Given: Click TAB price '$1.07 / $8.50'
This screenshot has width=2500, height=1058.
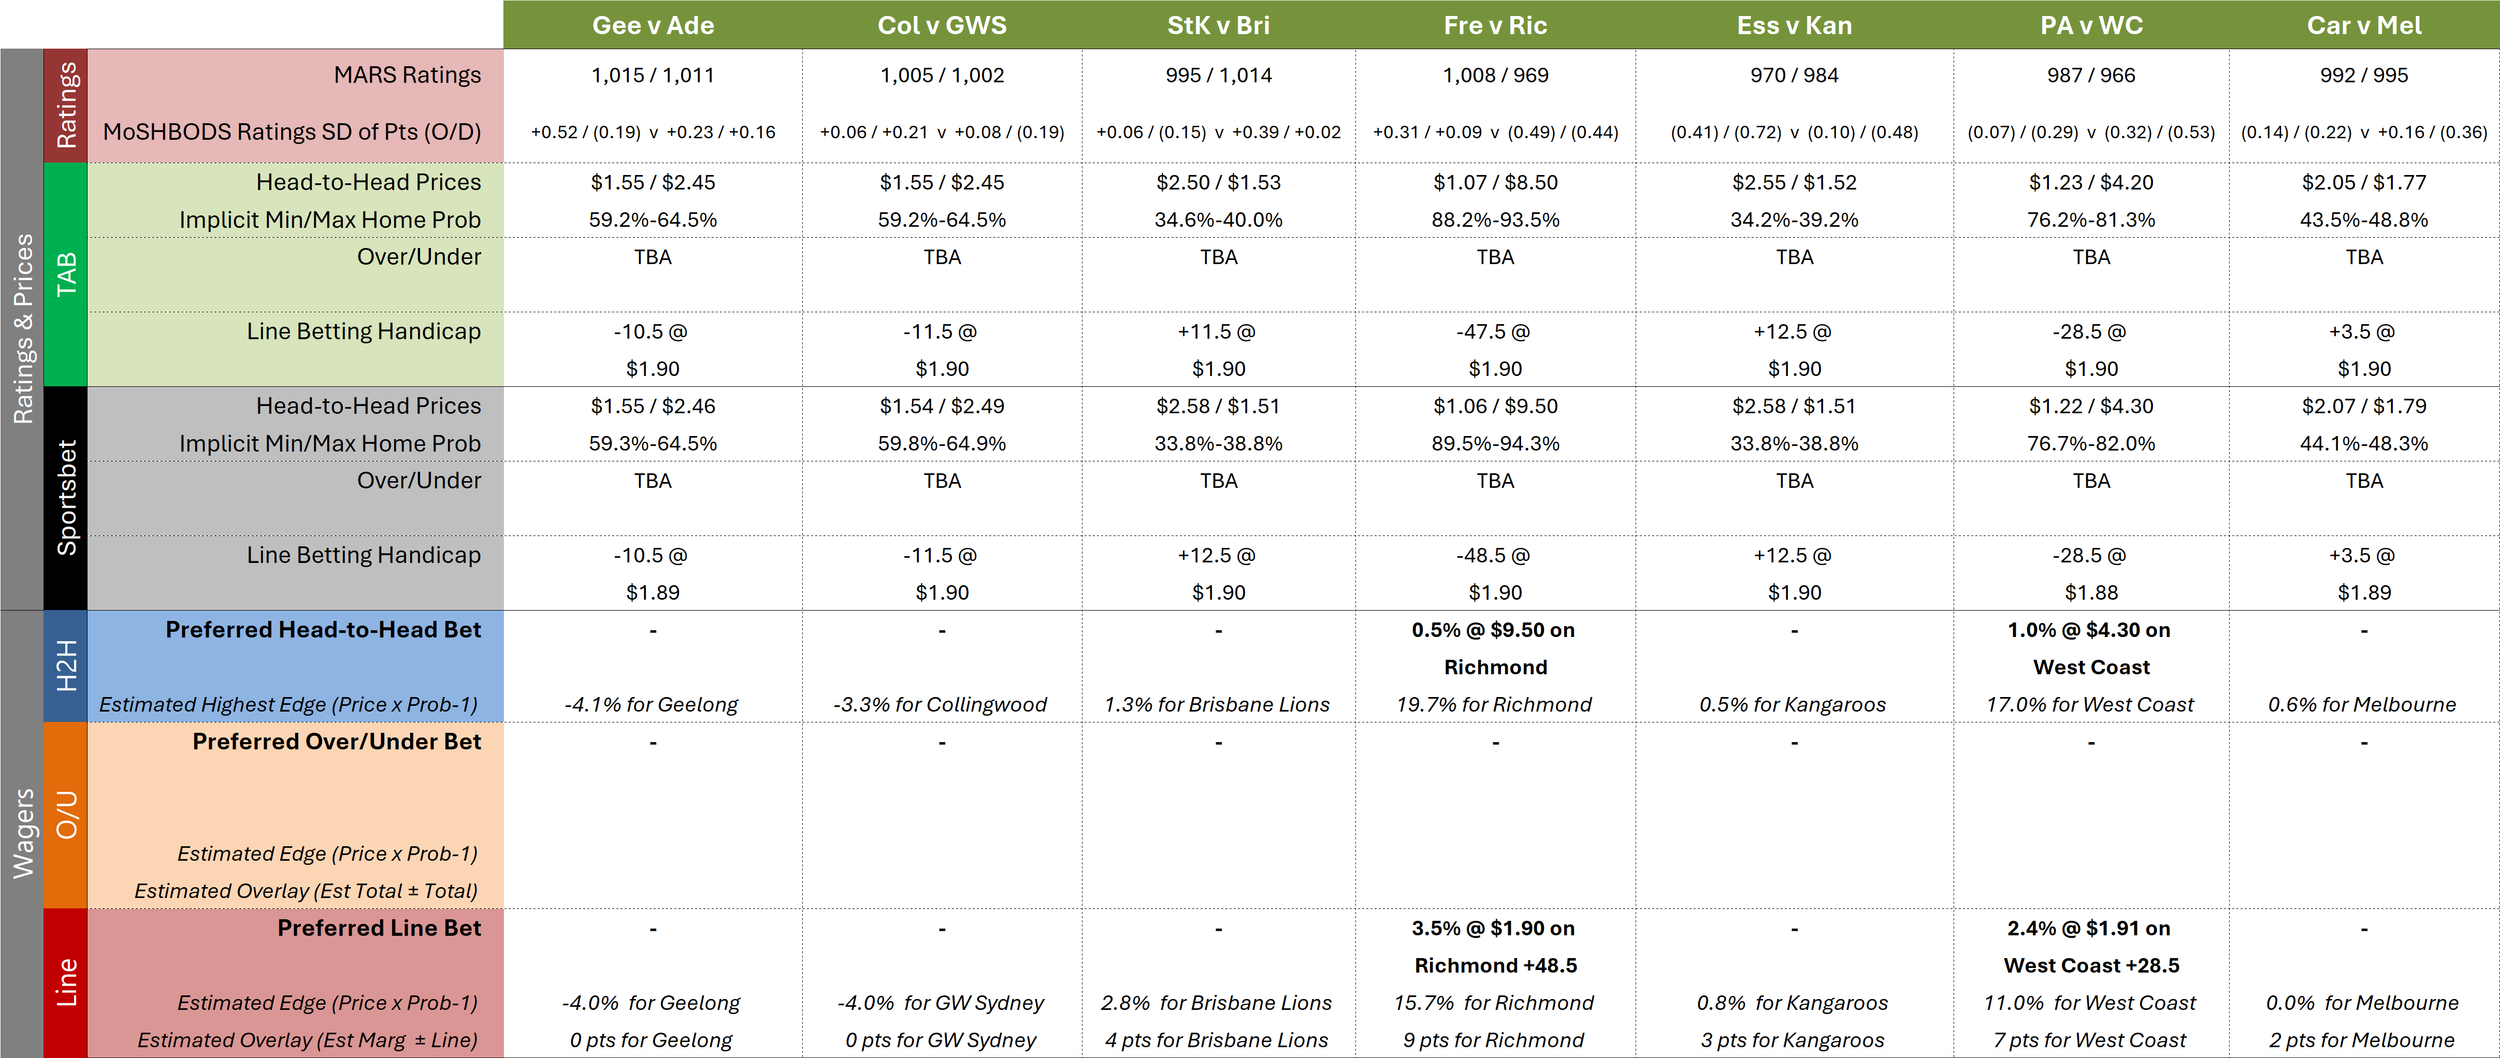Looking at the screenshot, I should click(x=1495, y=182).
